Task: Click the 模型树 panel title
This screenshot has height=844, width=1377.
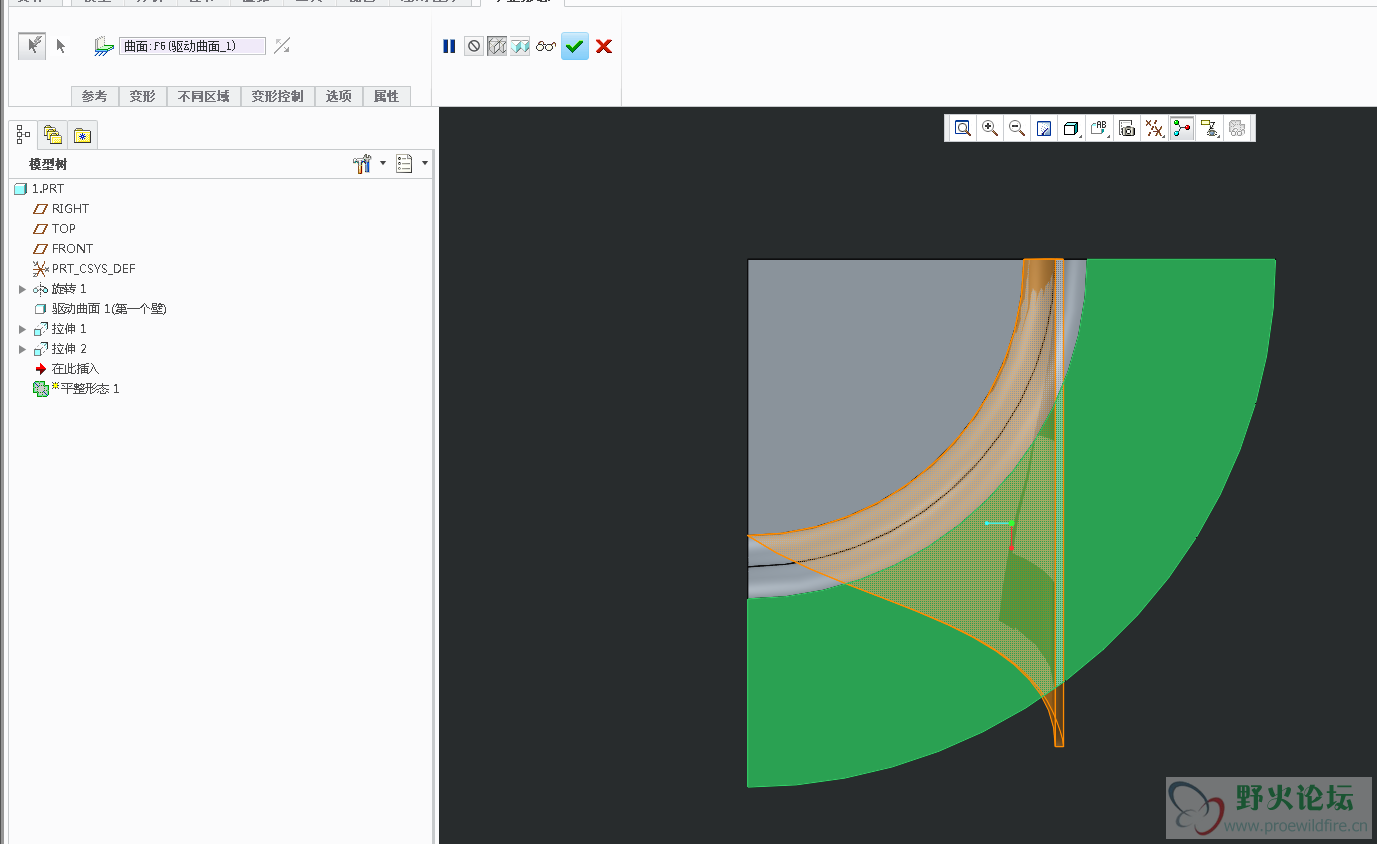Action: pyautogui.click(x=48, y=164)
